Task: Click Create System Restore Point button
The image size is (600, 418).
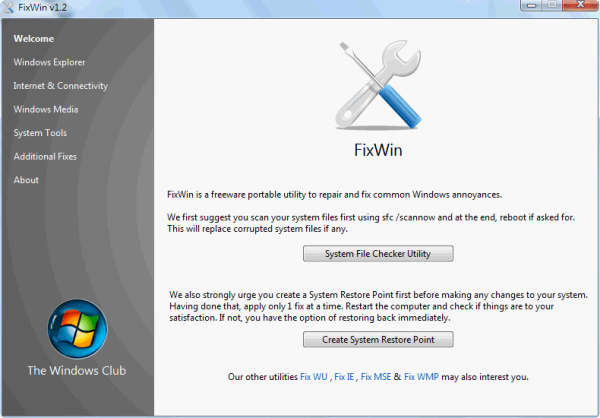Action: coord(378,340)
